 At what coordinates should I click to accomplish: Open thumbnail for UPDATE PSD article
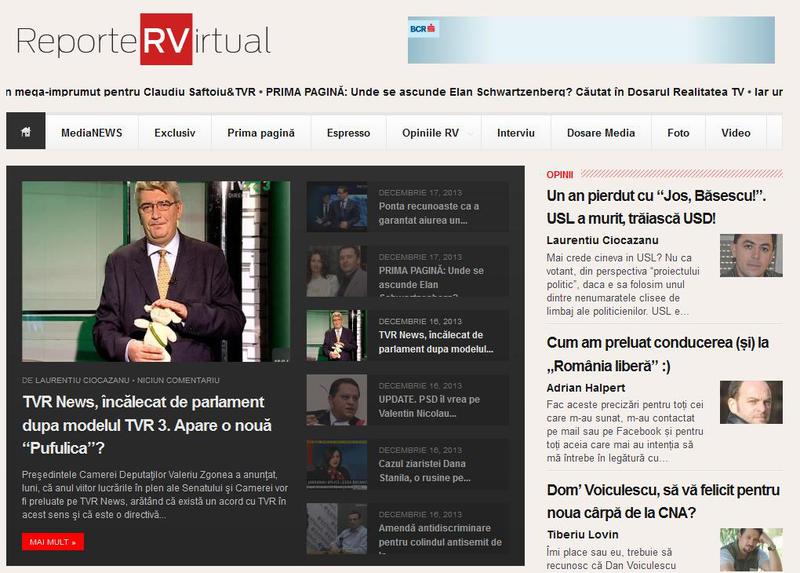pyautogui.click(x=337, y=400)
